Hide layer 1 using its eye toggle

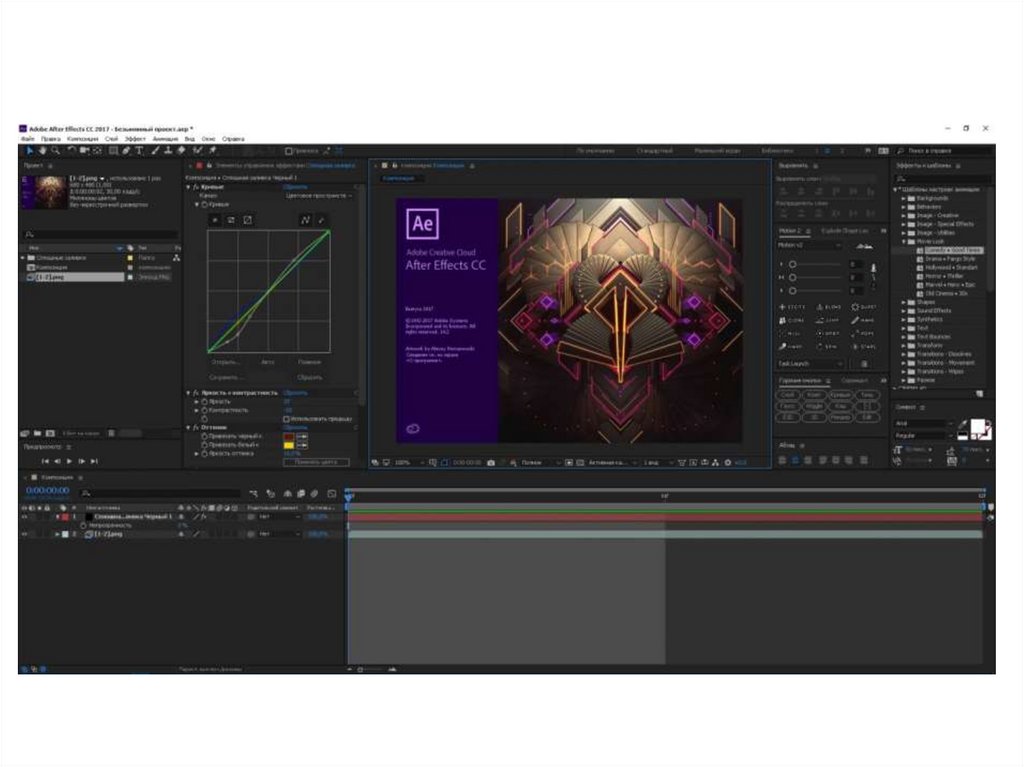[24, 517]
